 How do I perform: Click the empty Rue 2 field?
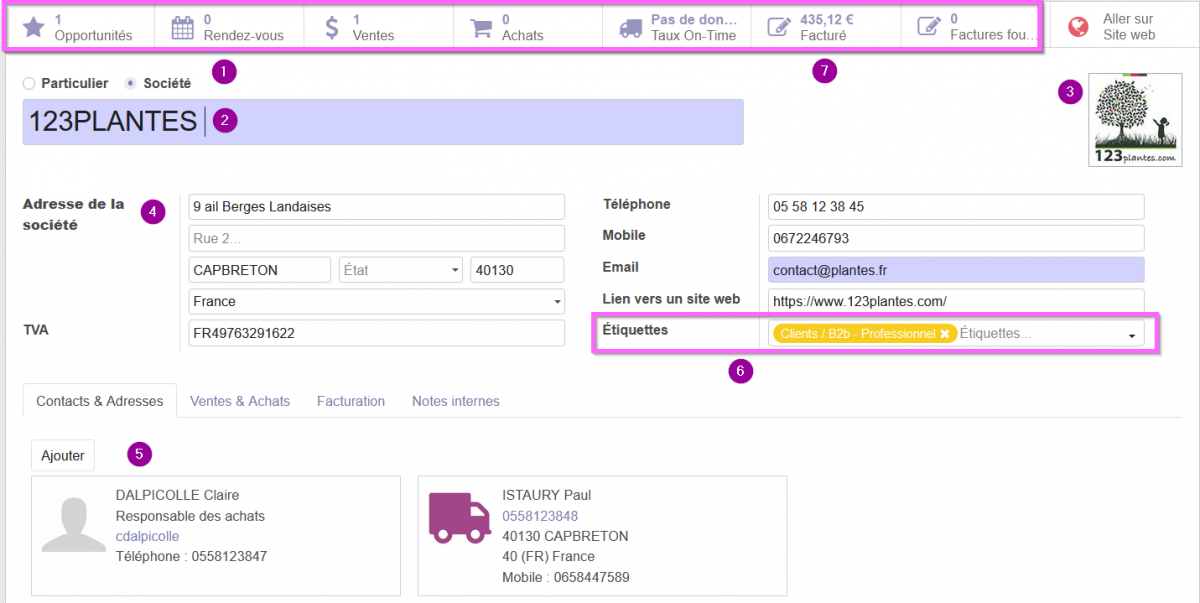377,238
